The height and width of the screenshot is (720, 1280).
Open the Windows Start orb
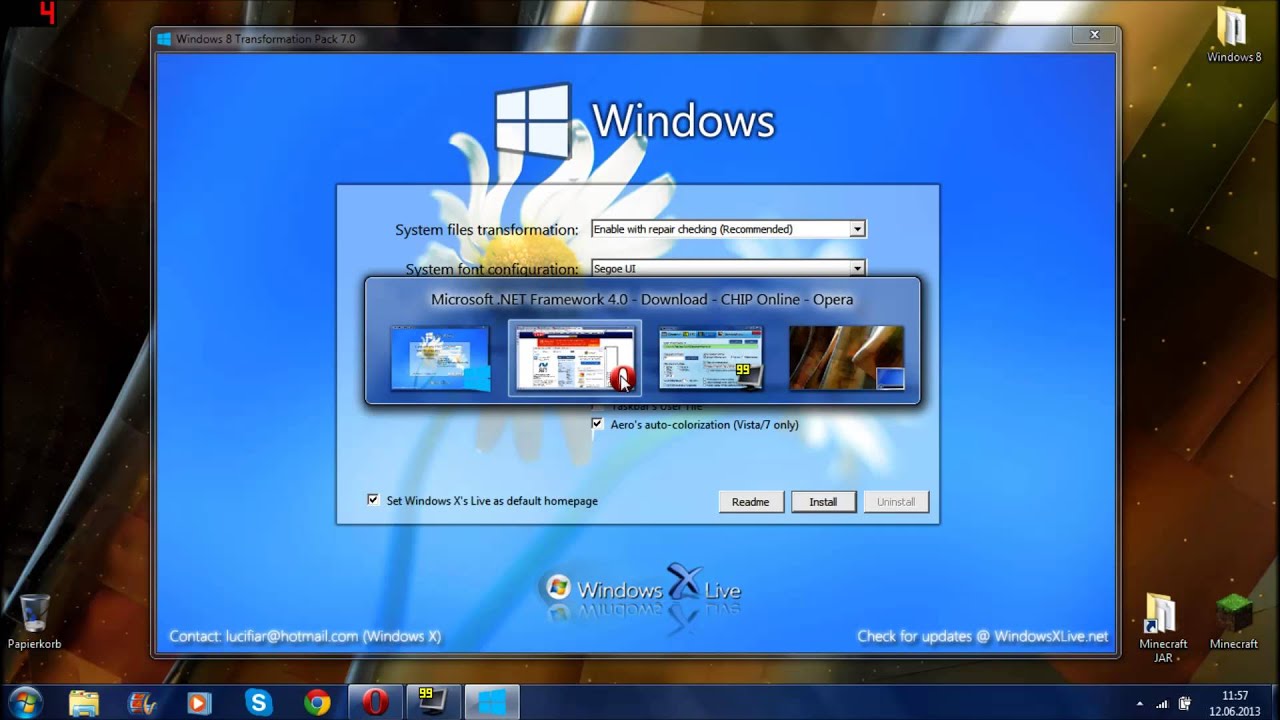(x=24, y=702)
